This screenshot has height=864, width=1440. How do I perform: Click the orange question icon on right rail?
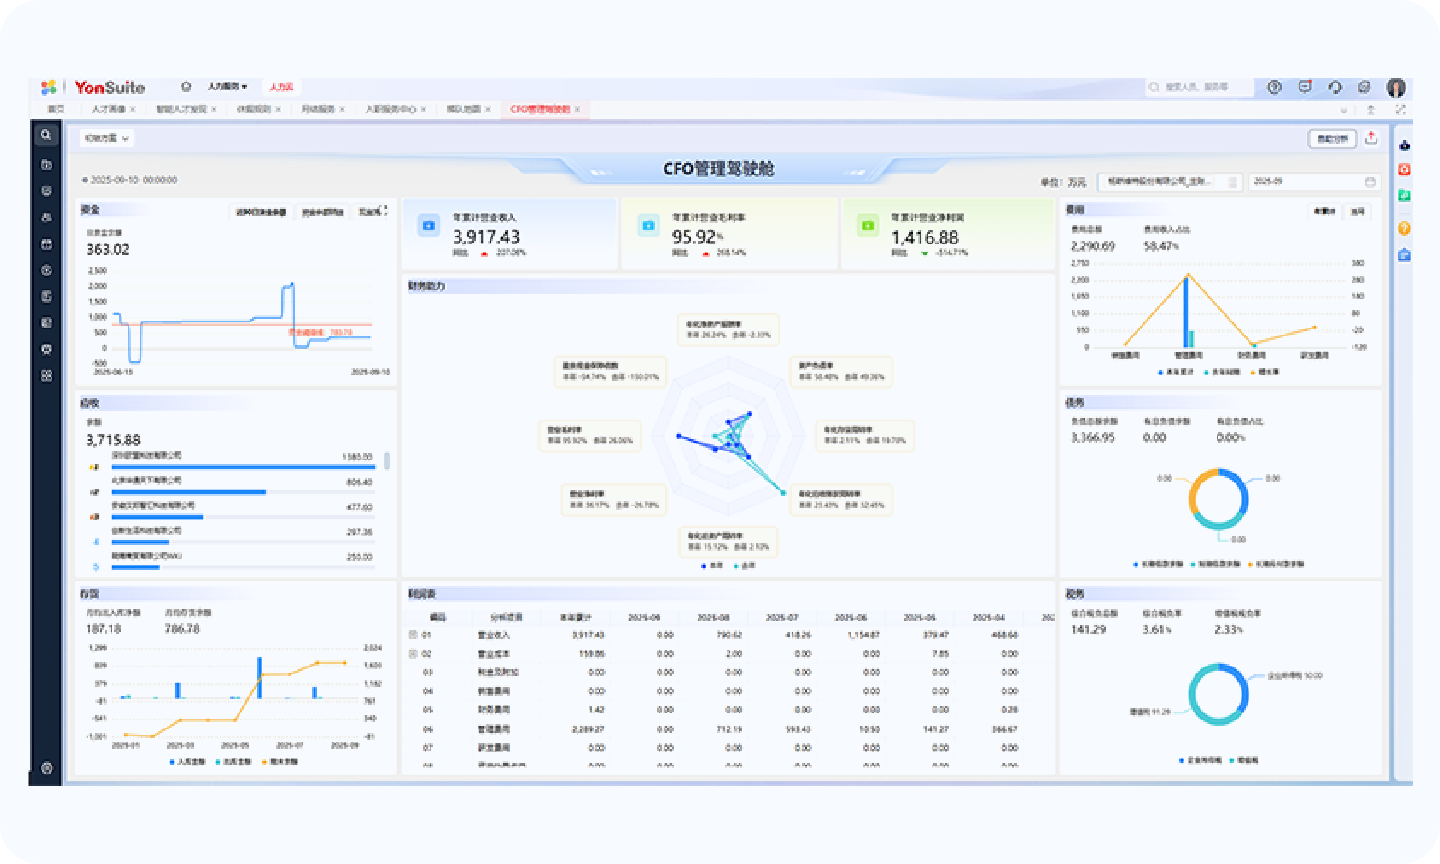click(1404, 228)
